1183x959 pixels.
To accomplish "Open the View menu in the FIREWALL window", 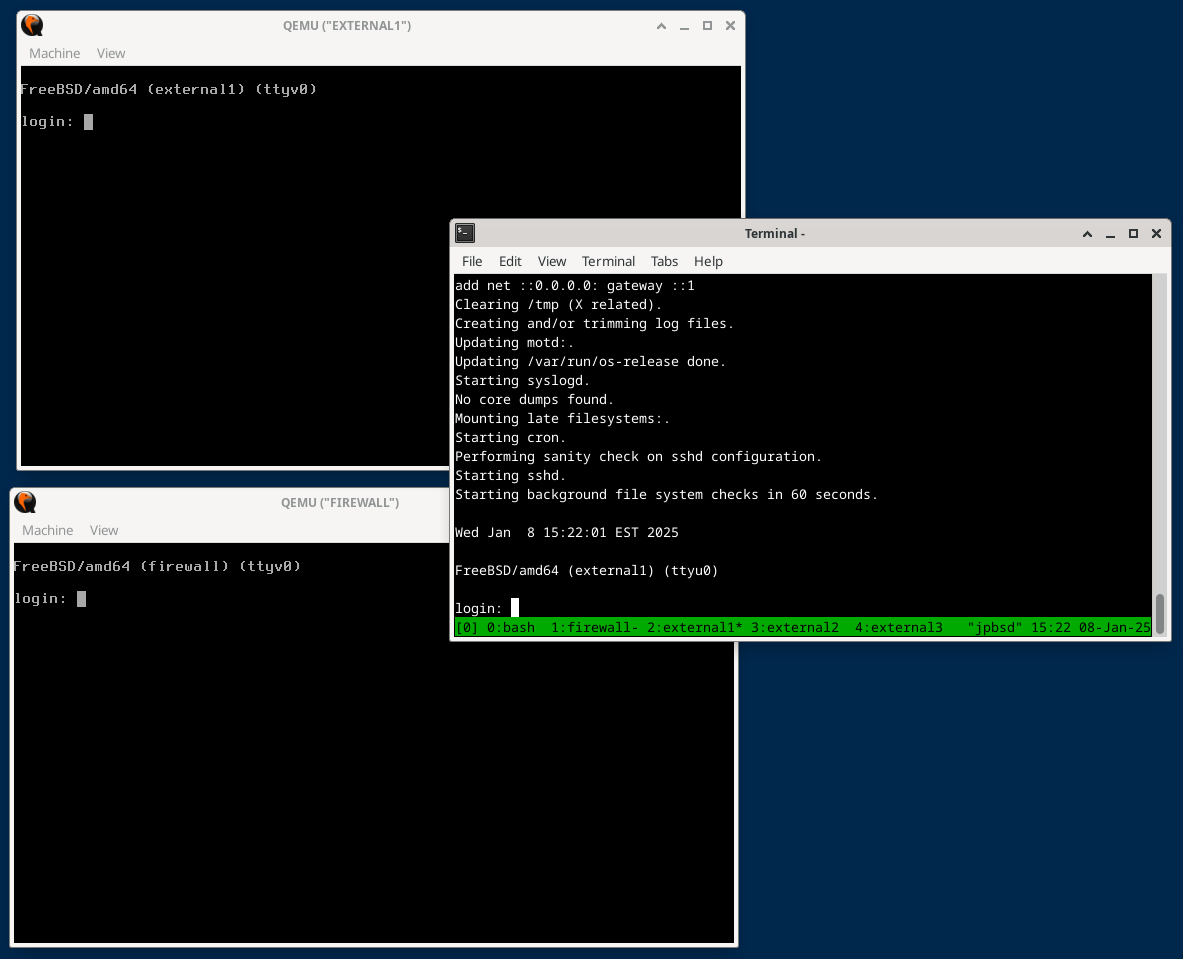I will [104, 530].
